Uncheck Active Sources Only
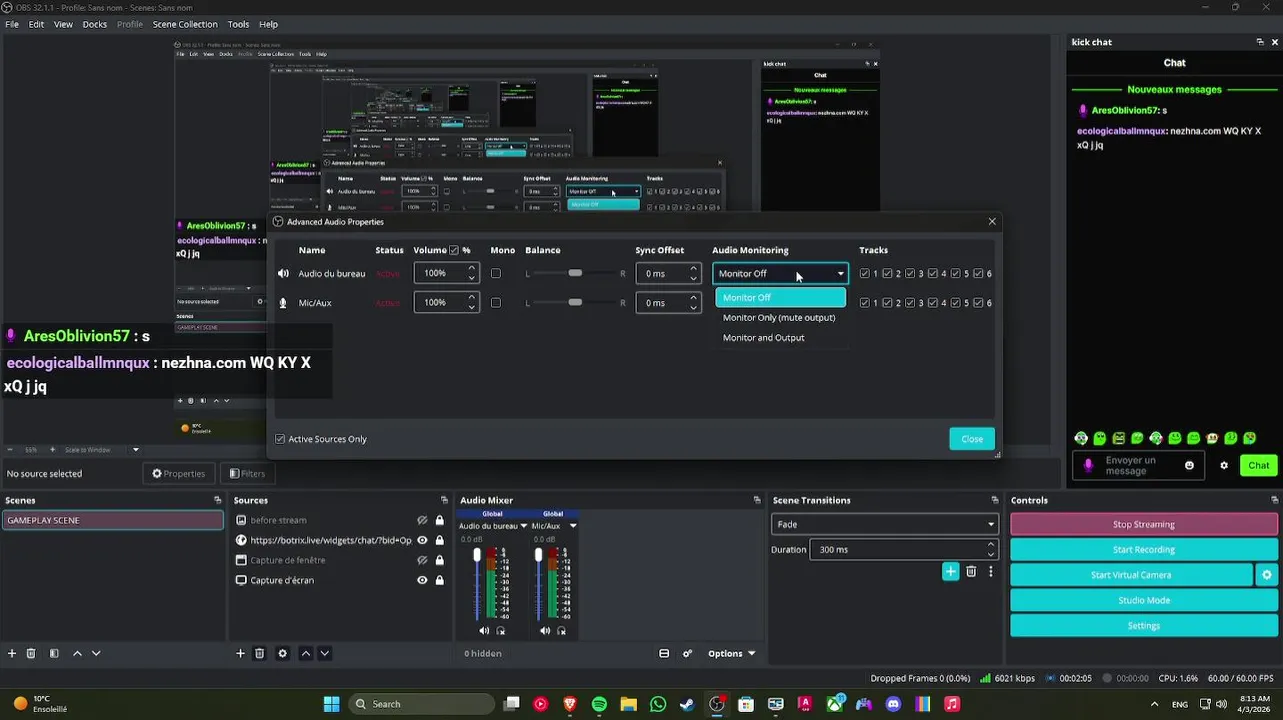 [280, 439]
